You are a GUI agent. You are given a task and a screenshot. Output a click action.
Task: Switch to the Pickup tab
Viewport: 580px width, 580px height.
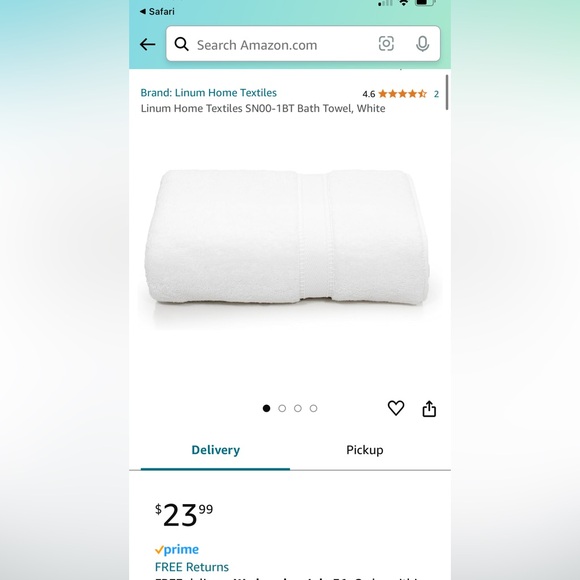[365, 450]
